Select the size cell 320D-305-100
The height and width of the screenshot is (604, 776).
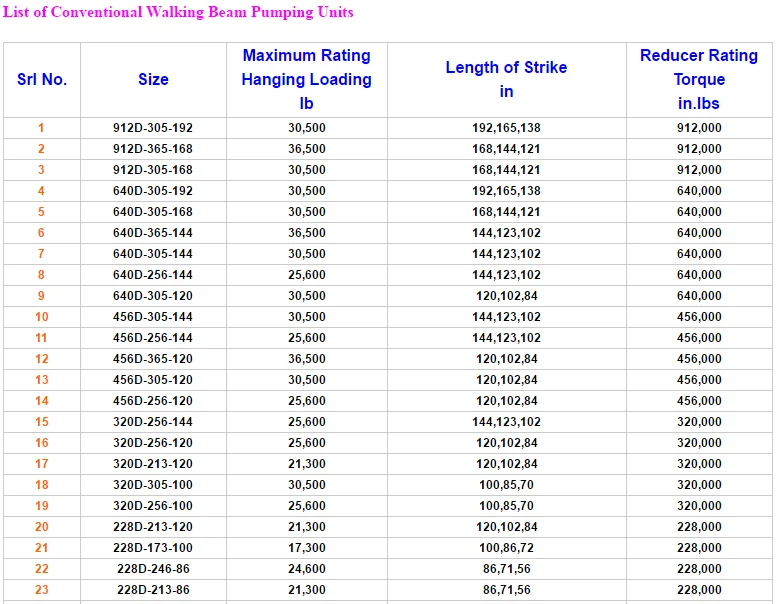[x=153, y=485]
